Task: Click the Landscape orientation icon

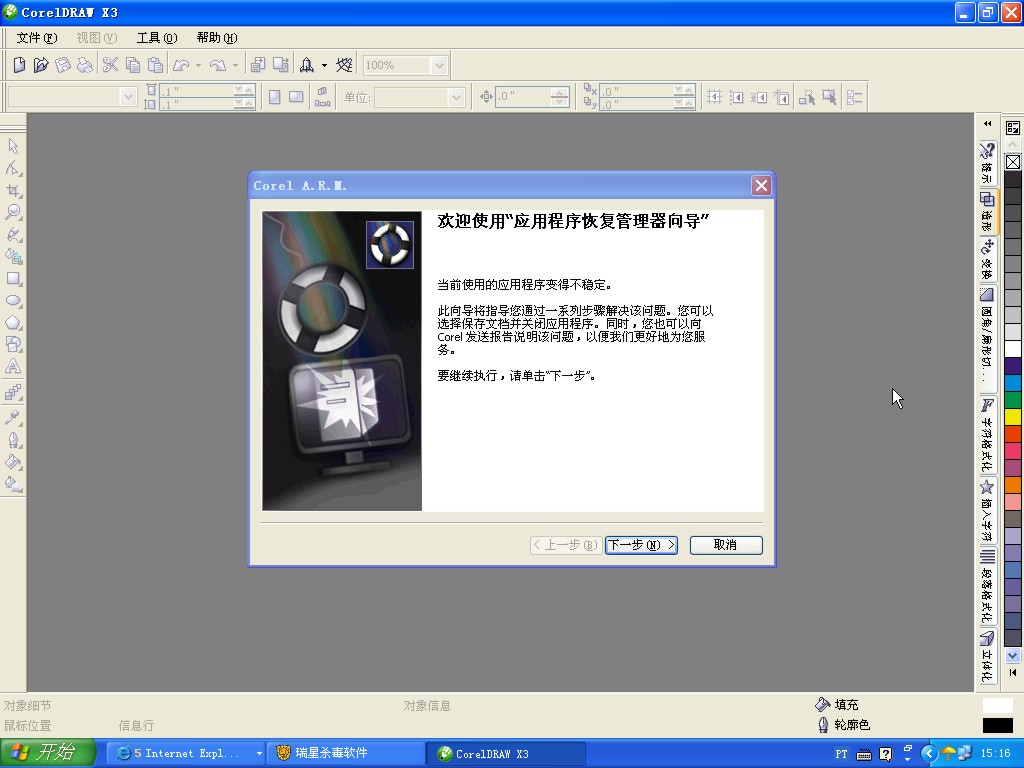Action: pos(296,97)
